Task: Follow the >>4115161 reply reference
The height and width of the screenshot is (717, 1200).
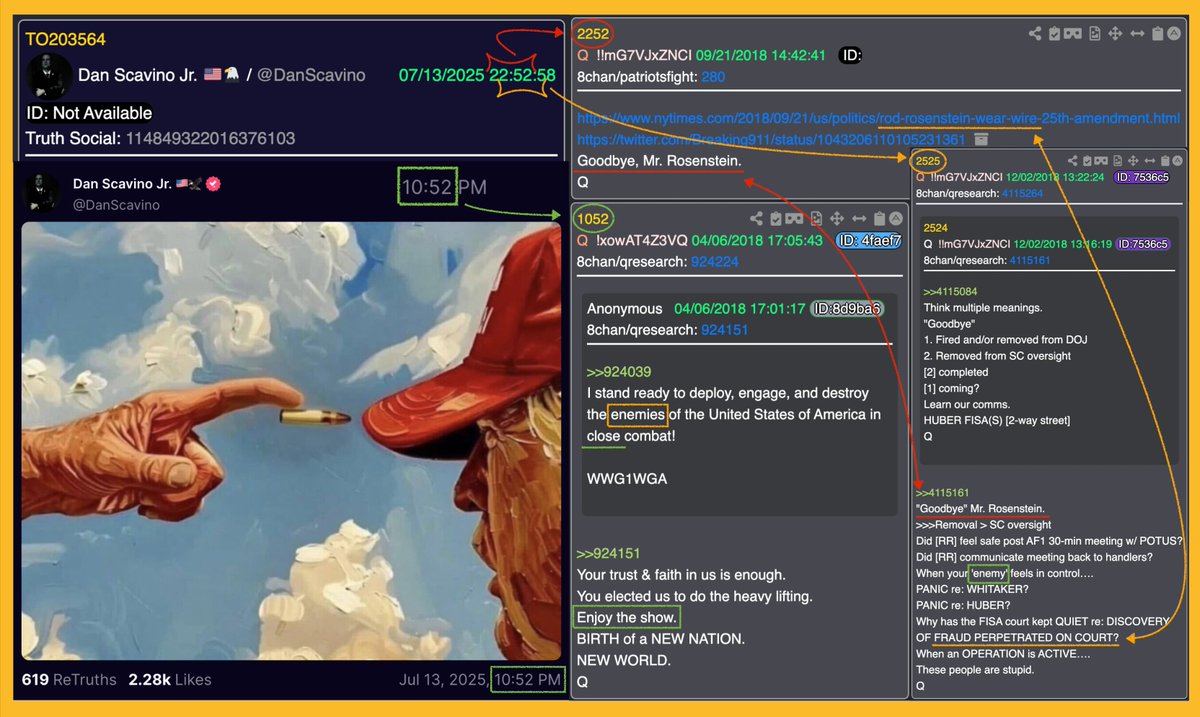Action: pyautogui.click(x=944, y=492)
